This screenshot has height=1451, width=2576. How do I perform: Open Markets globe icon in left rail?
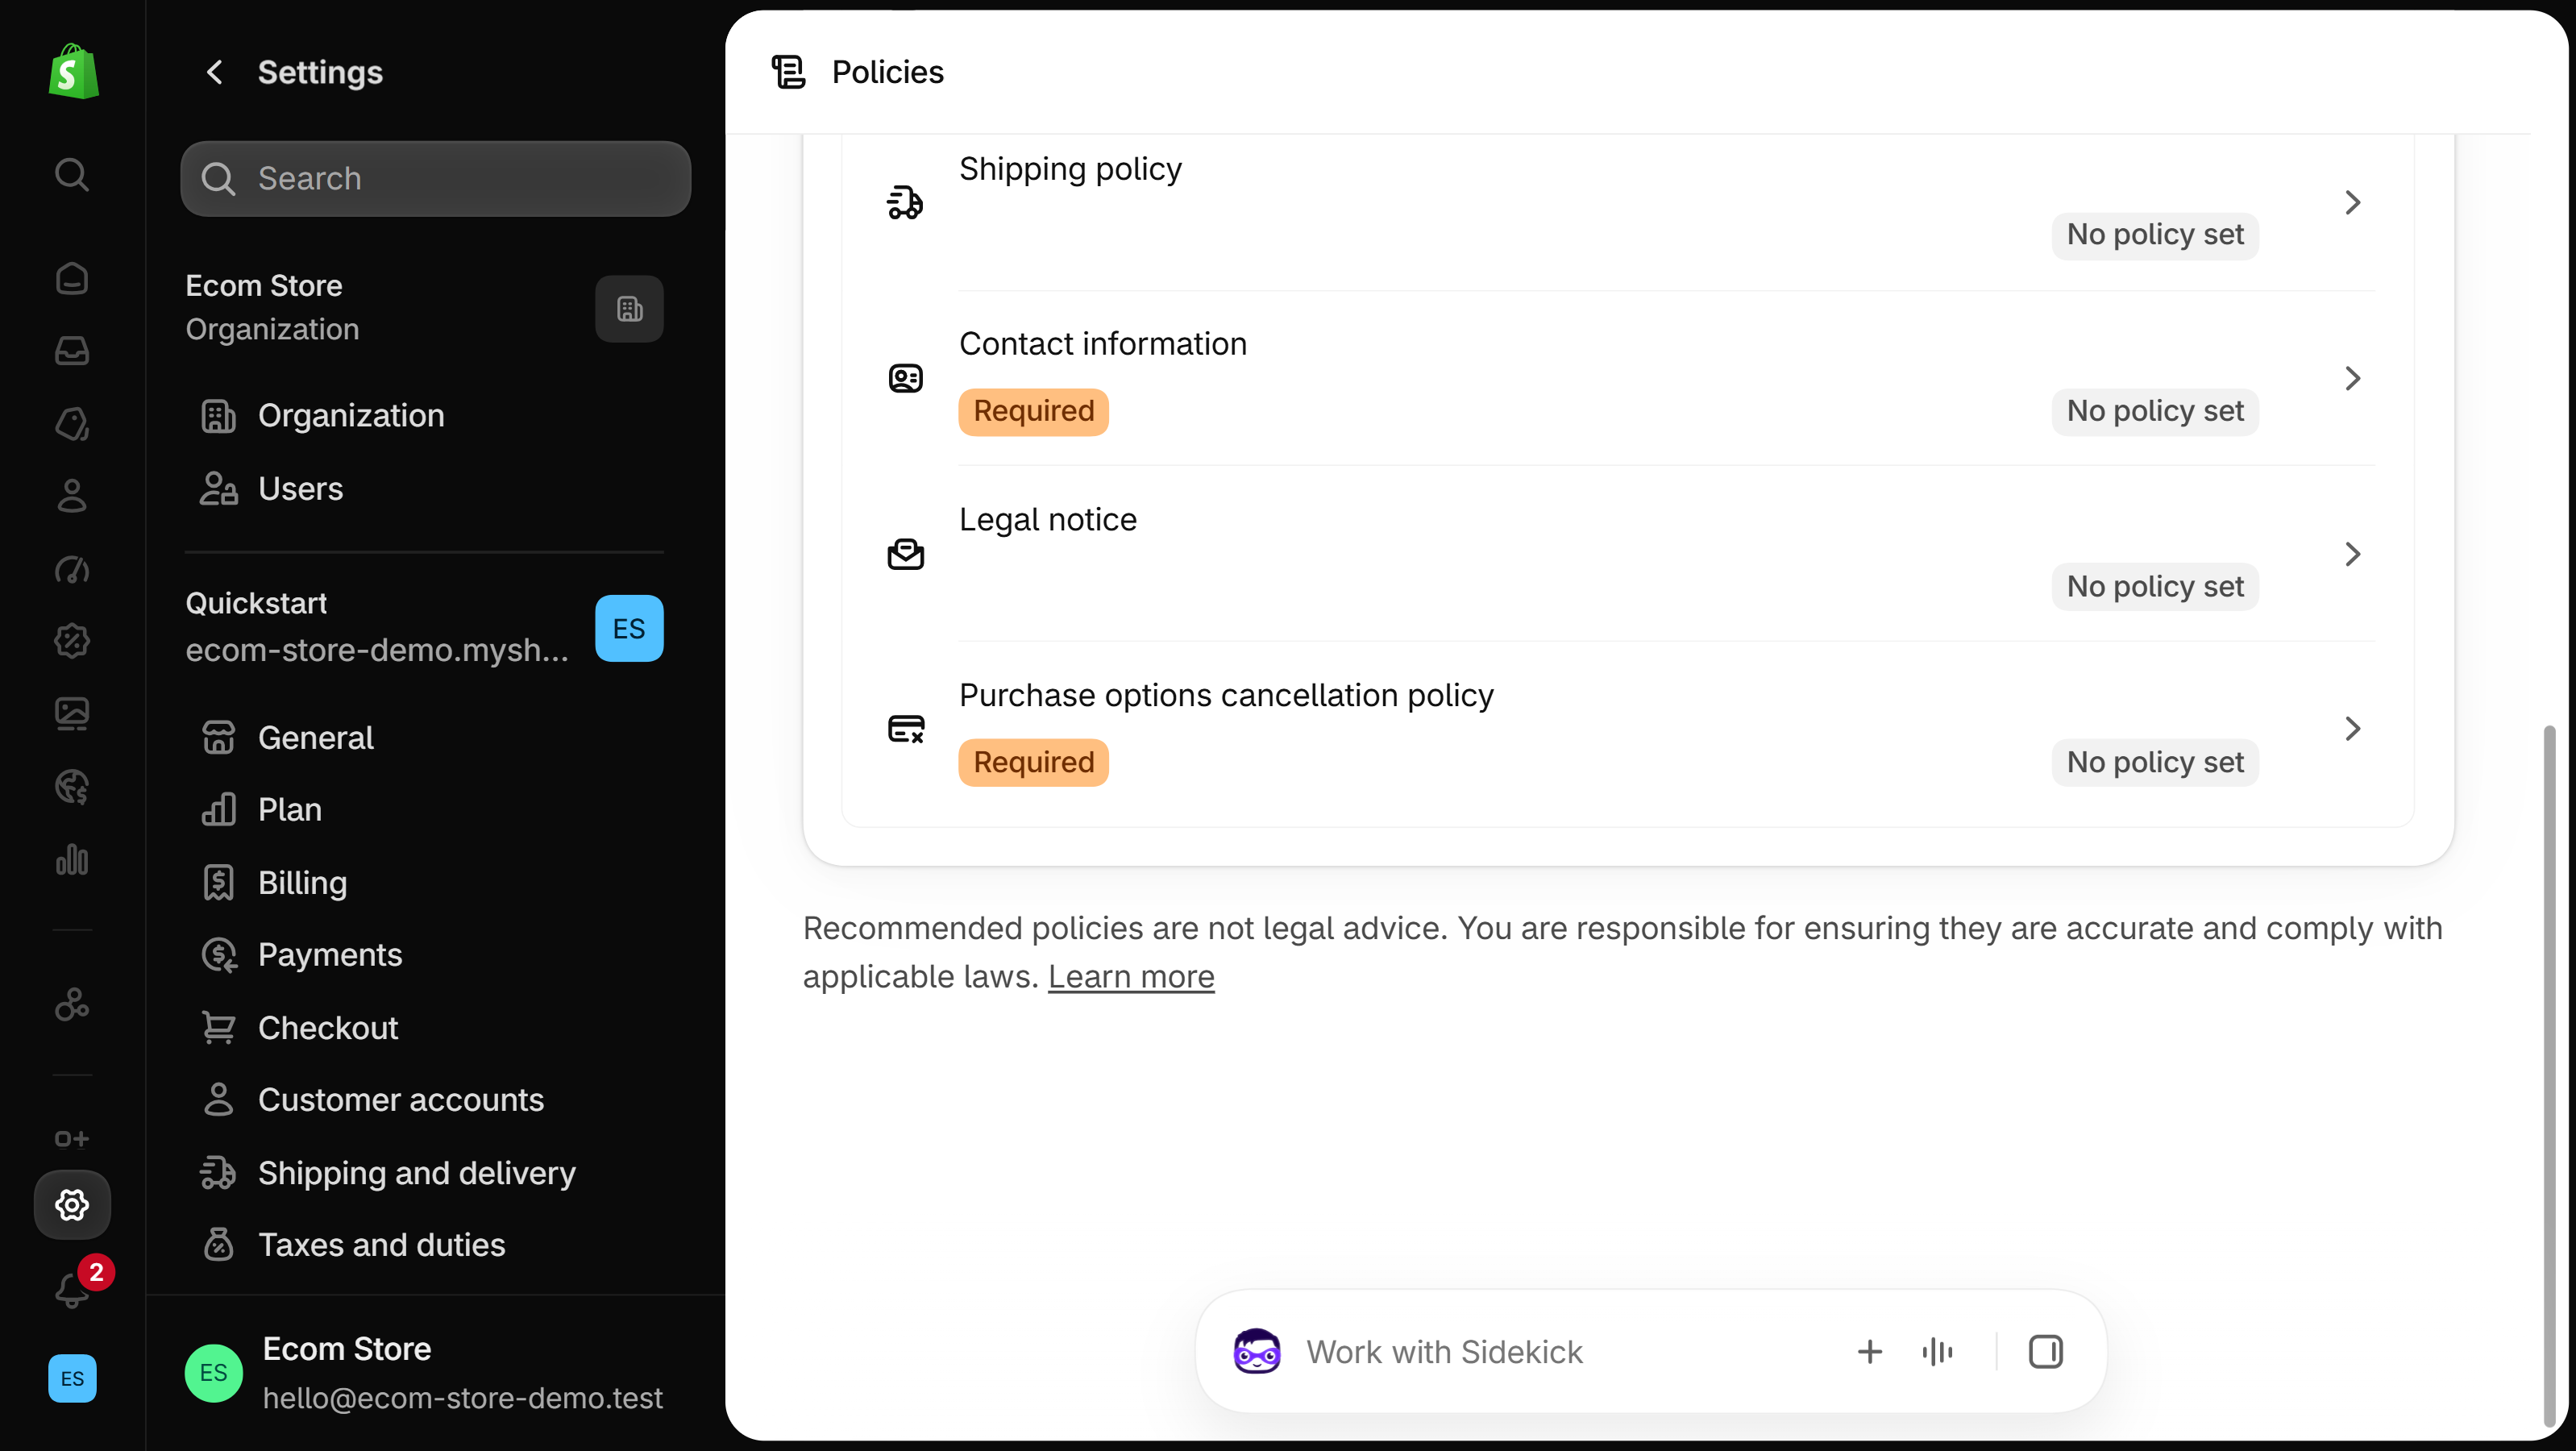pyautogui.click(x=72, y=787)
